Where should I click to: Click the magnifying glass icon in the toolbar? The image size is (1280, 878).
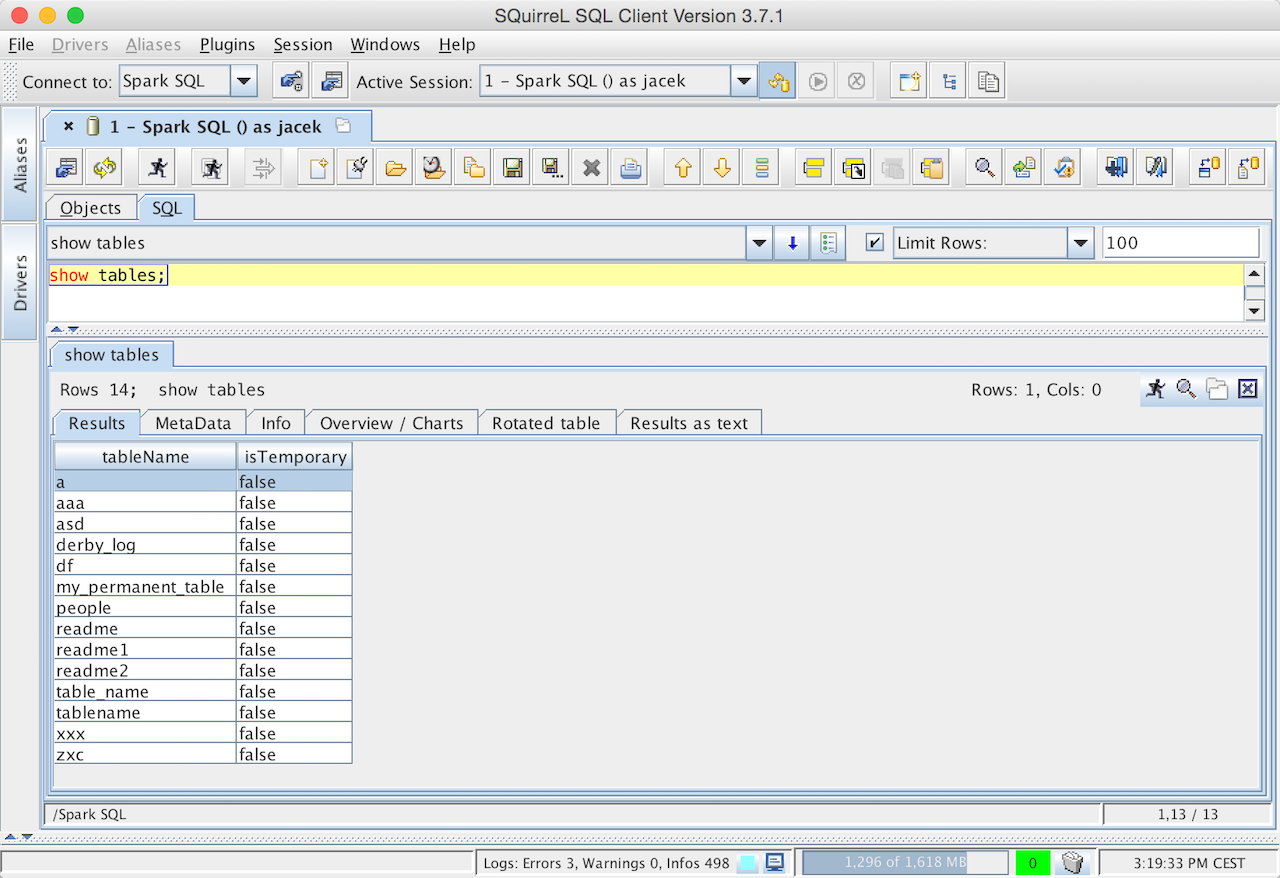click(x=985, y=168)
